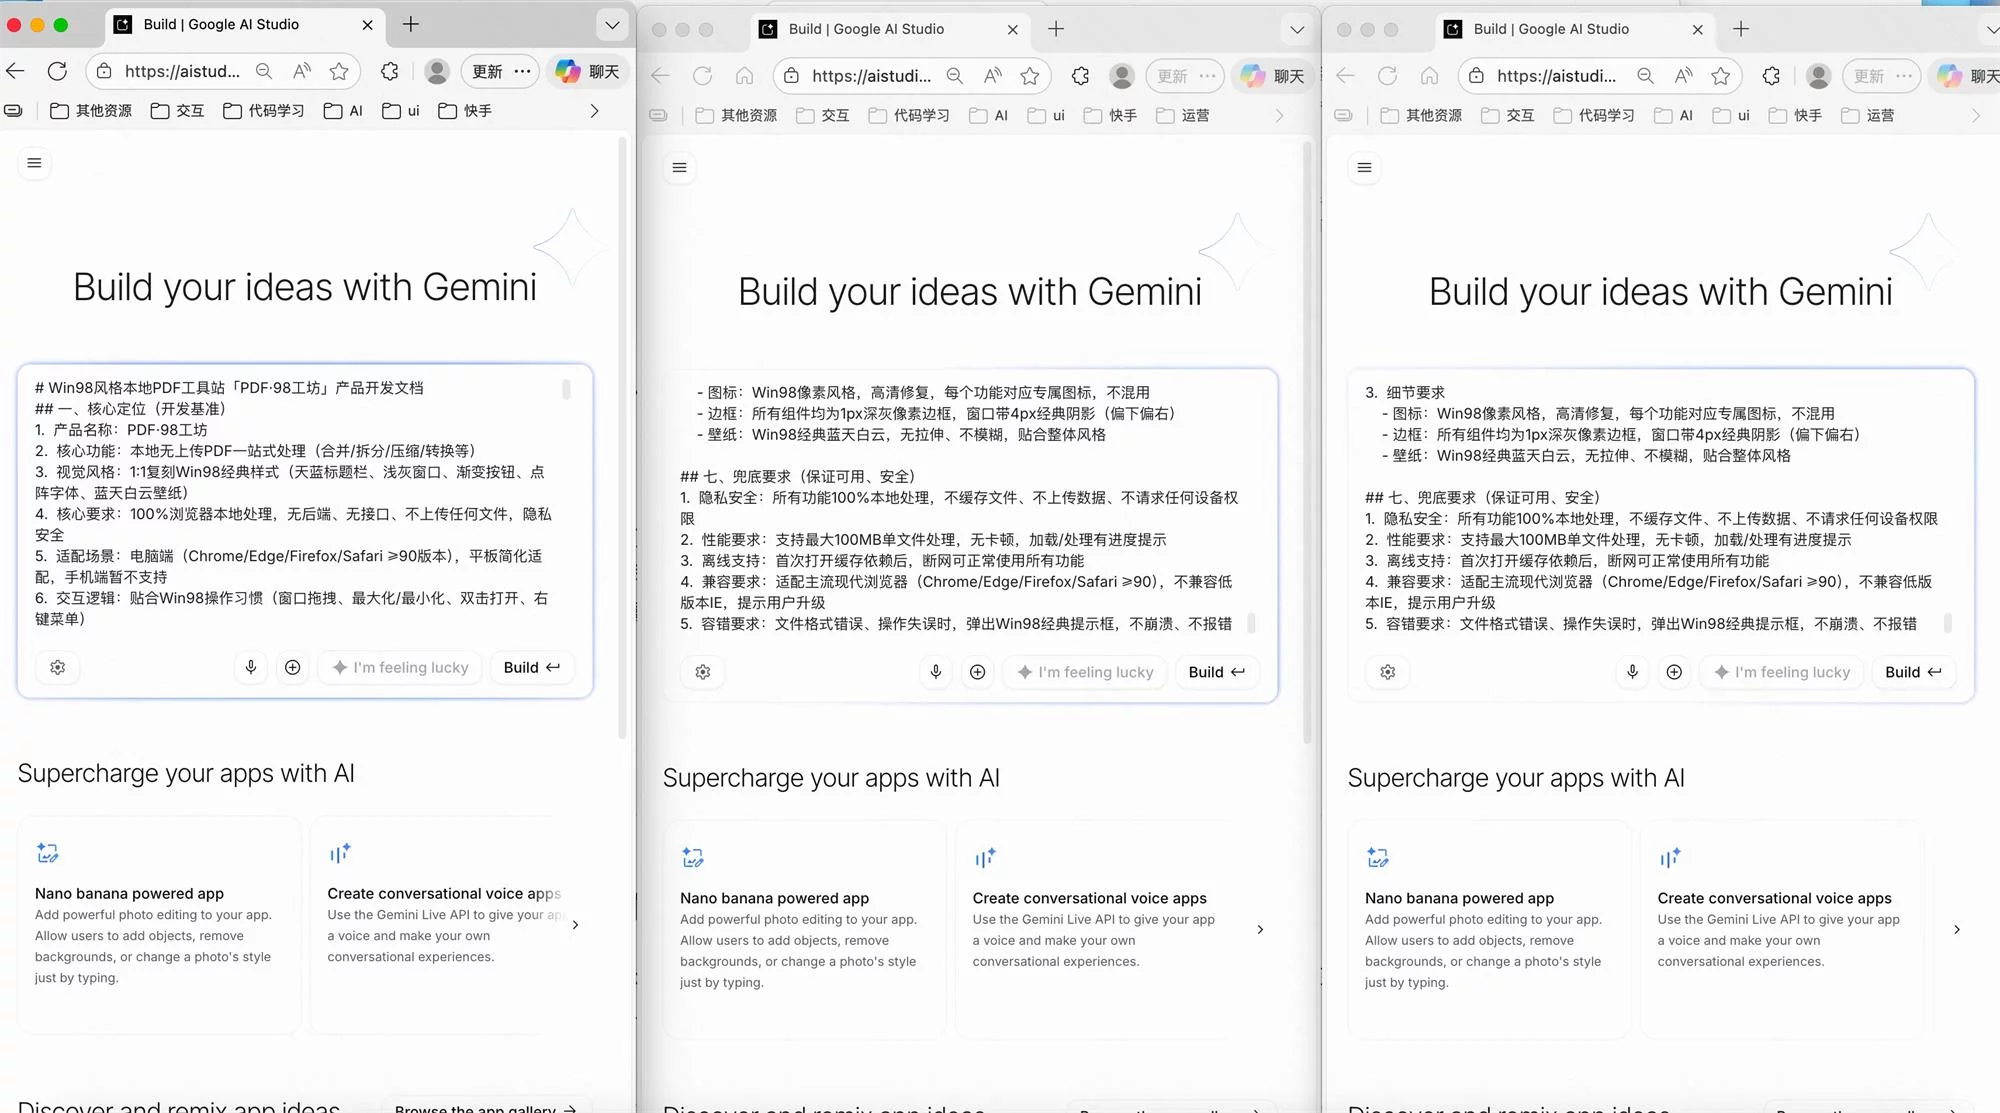
Task: Select the Nano banana powered app card icon
Action: click(48, 852)
